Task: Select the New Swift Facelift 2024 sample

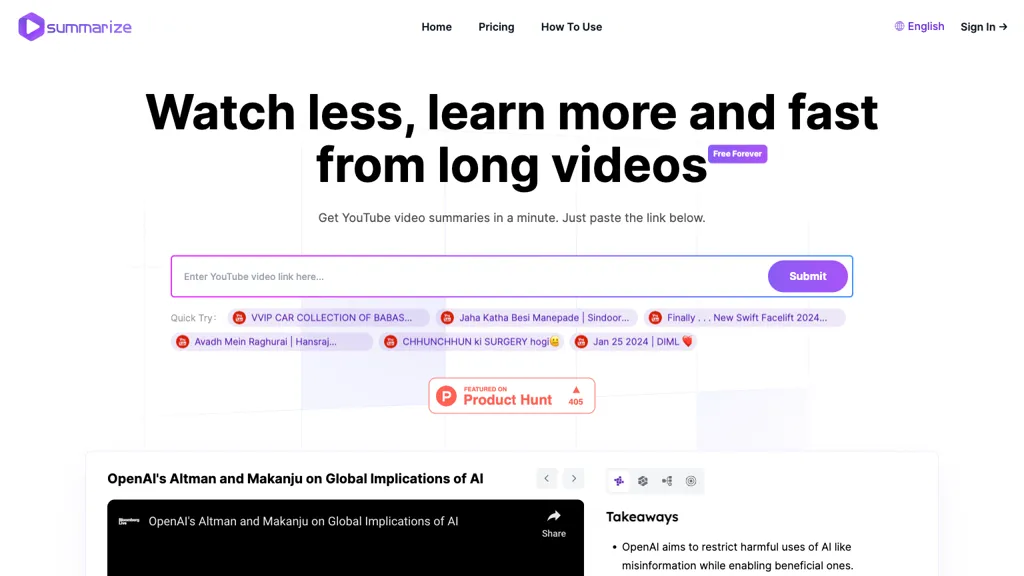Action: pos(745,318)
